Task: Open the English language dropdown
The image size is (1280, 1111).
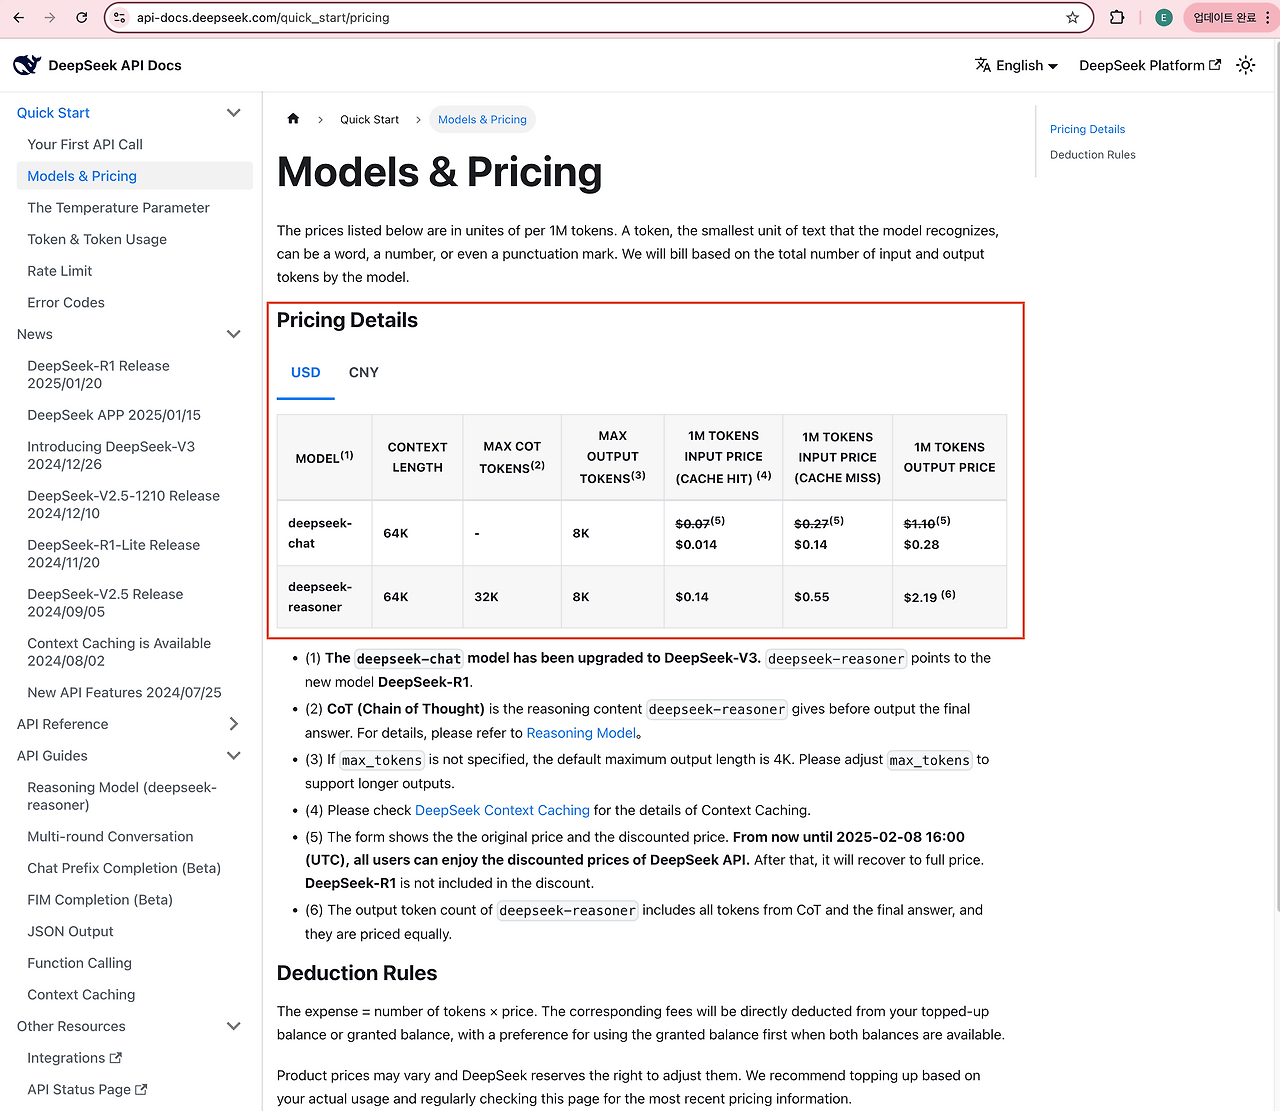Action: click(1016, 65)
